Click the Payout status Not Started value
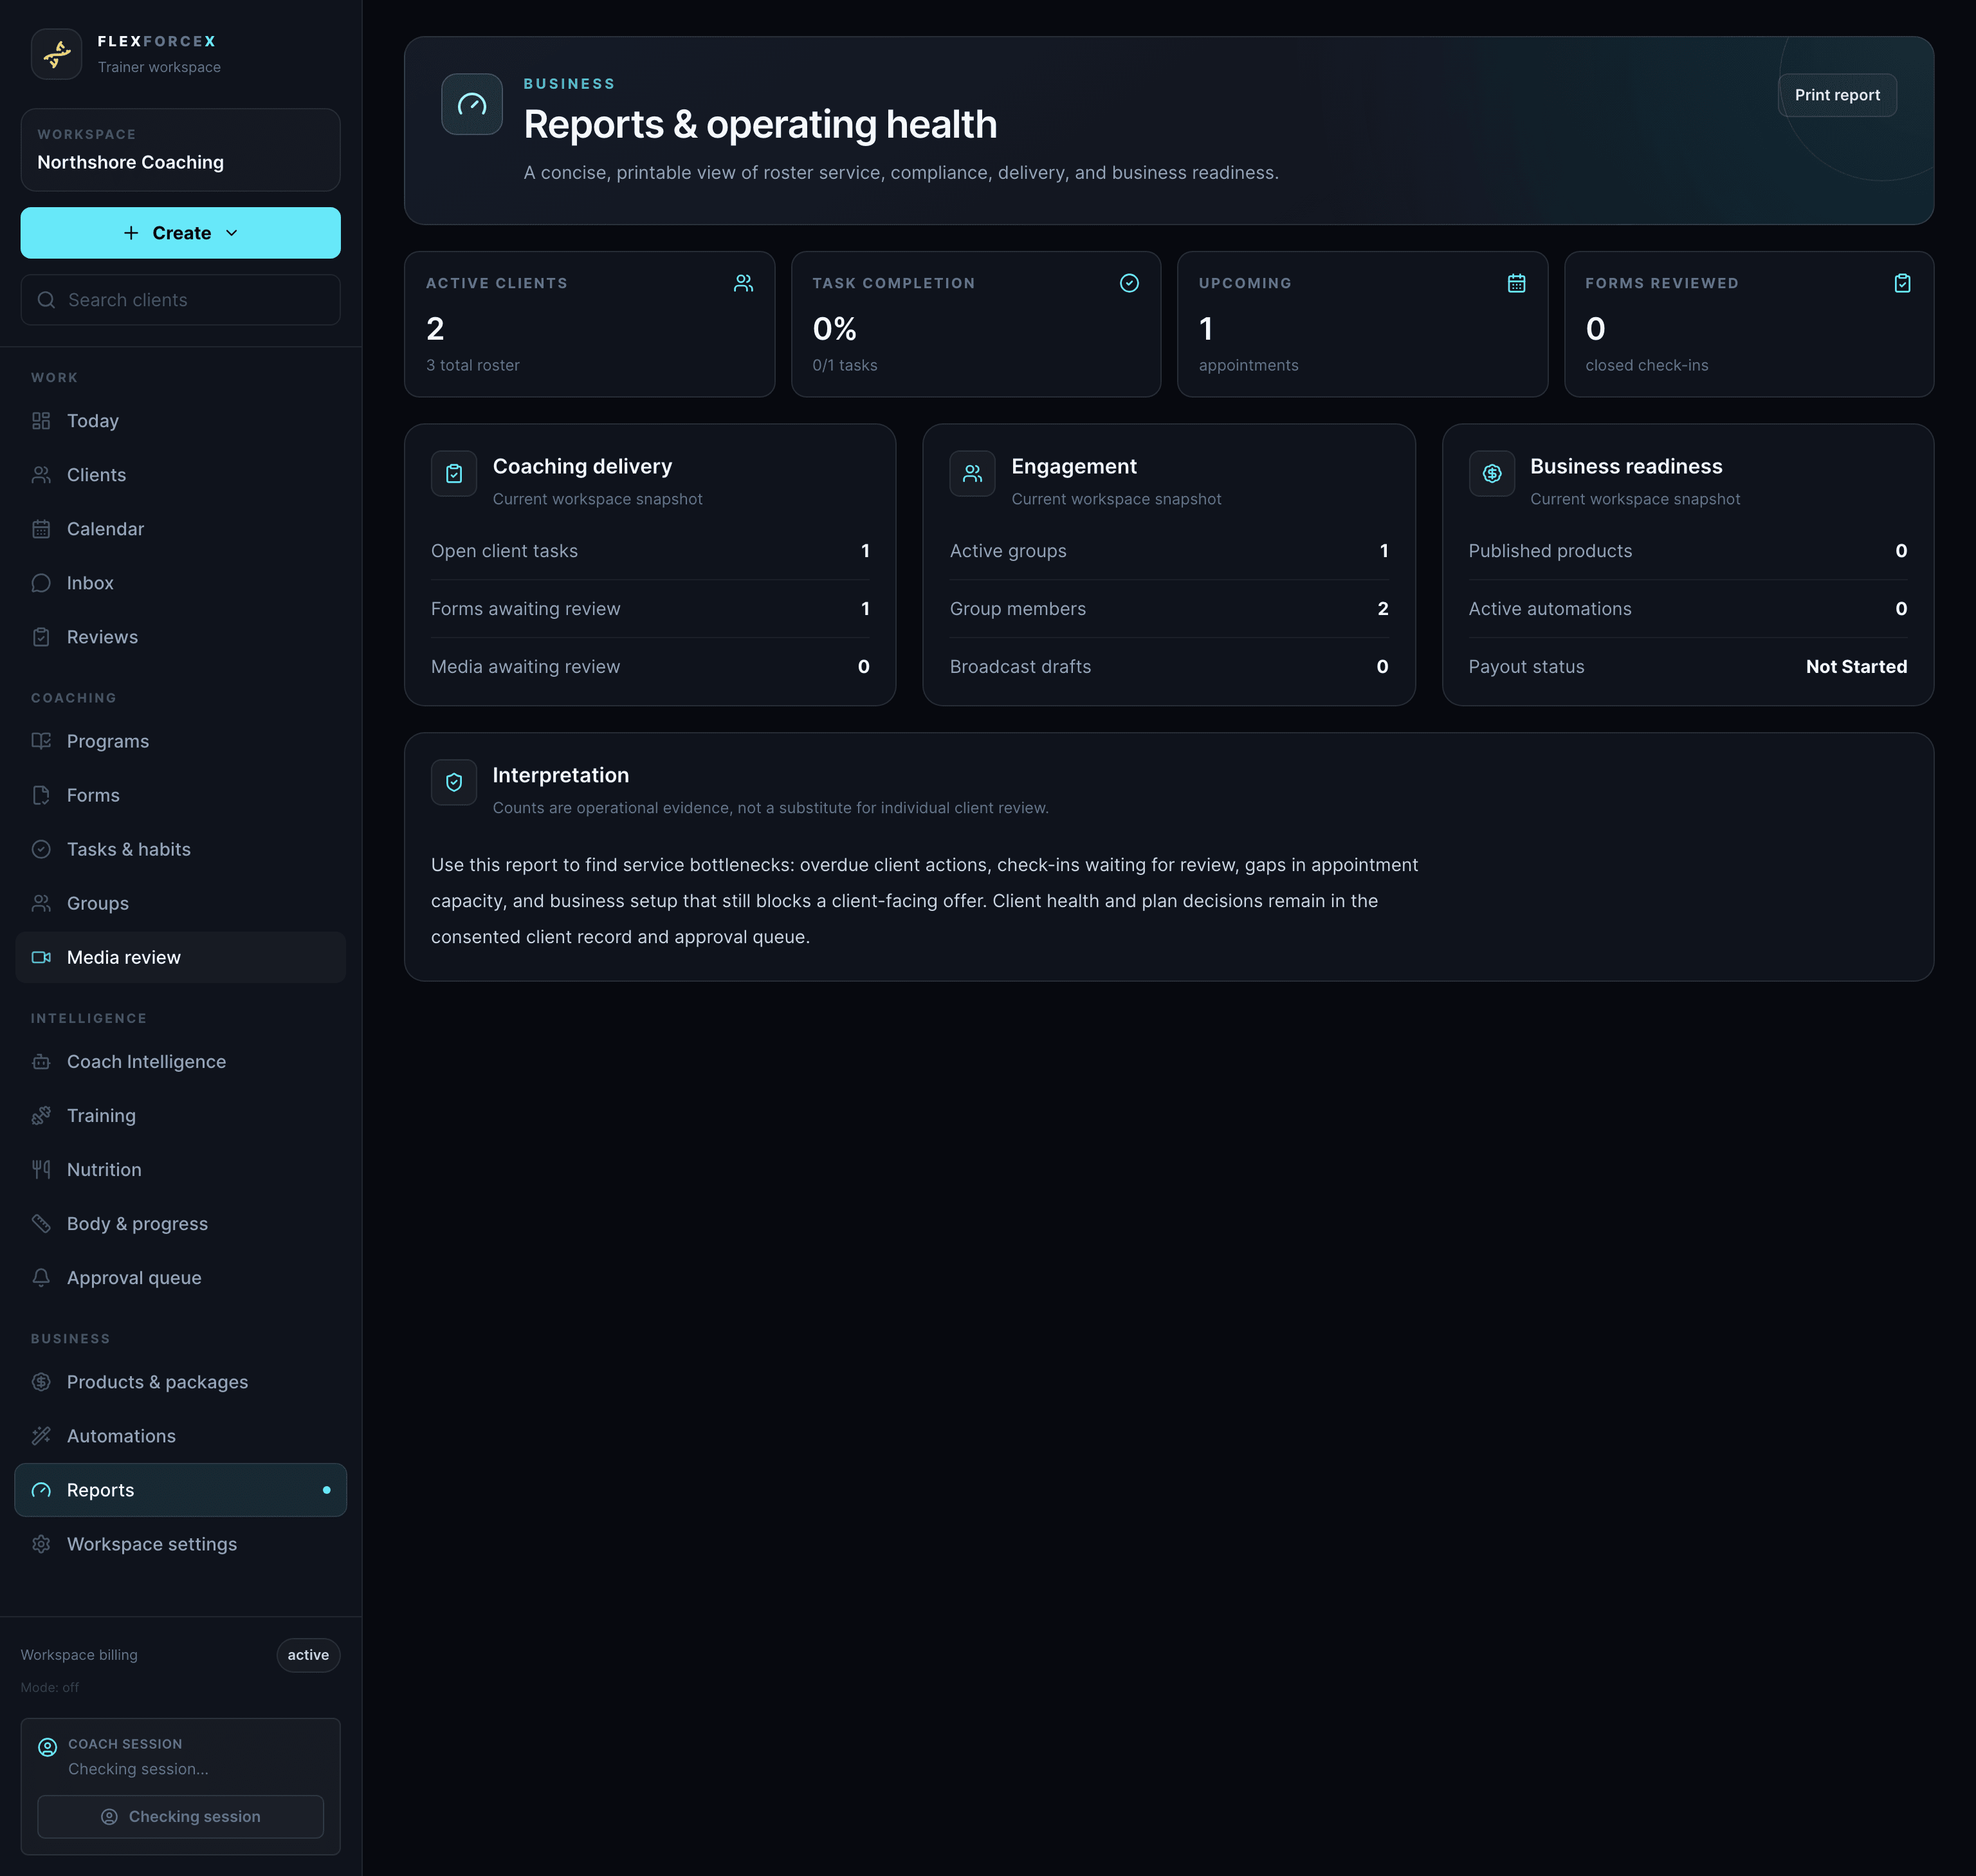The width and height of the screenshot is (1976, 1876). [x=1856, y=667]
